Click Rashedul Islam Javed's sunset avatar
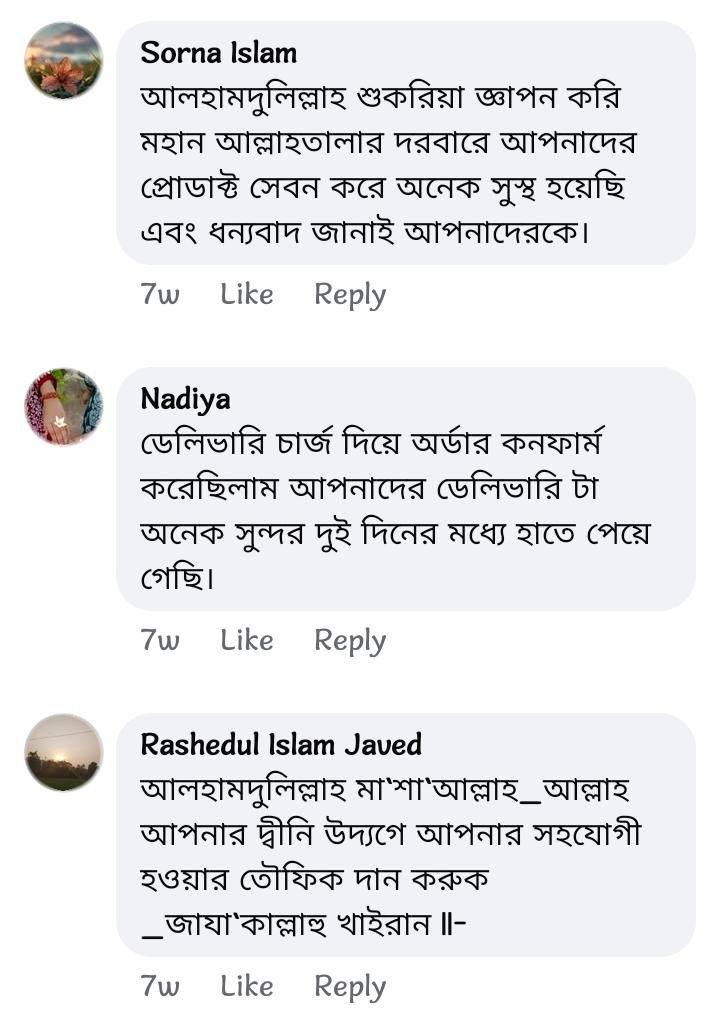The width and height of the screenshot is (720, 1012). (x=63, y=752)
